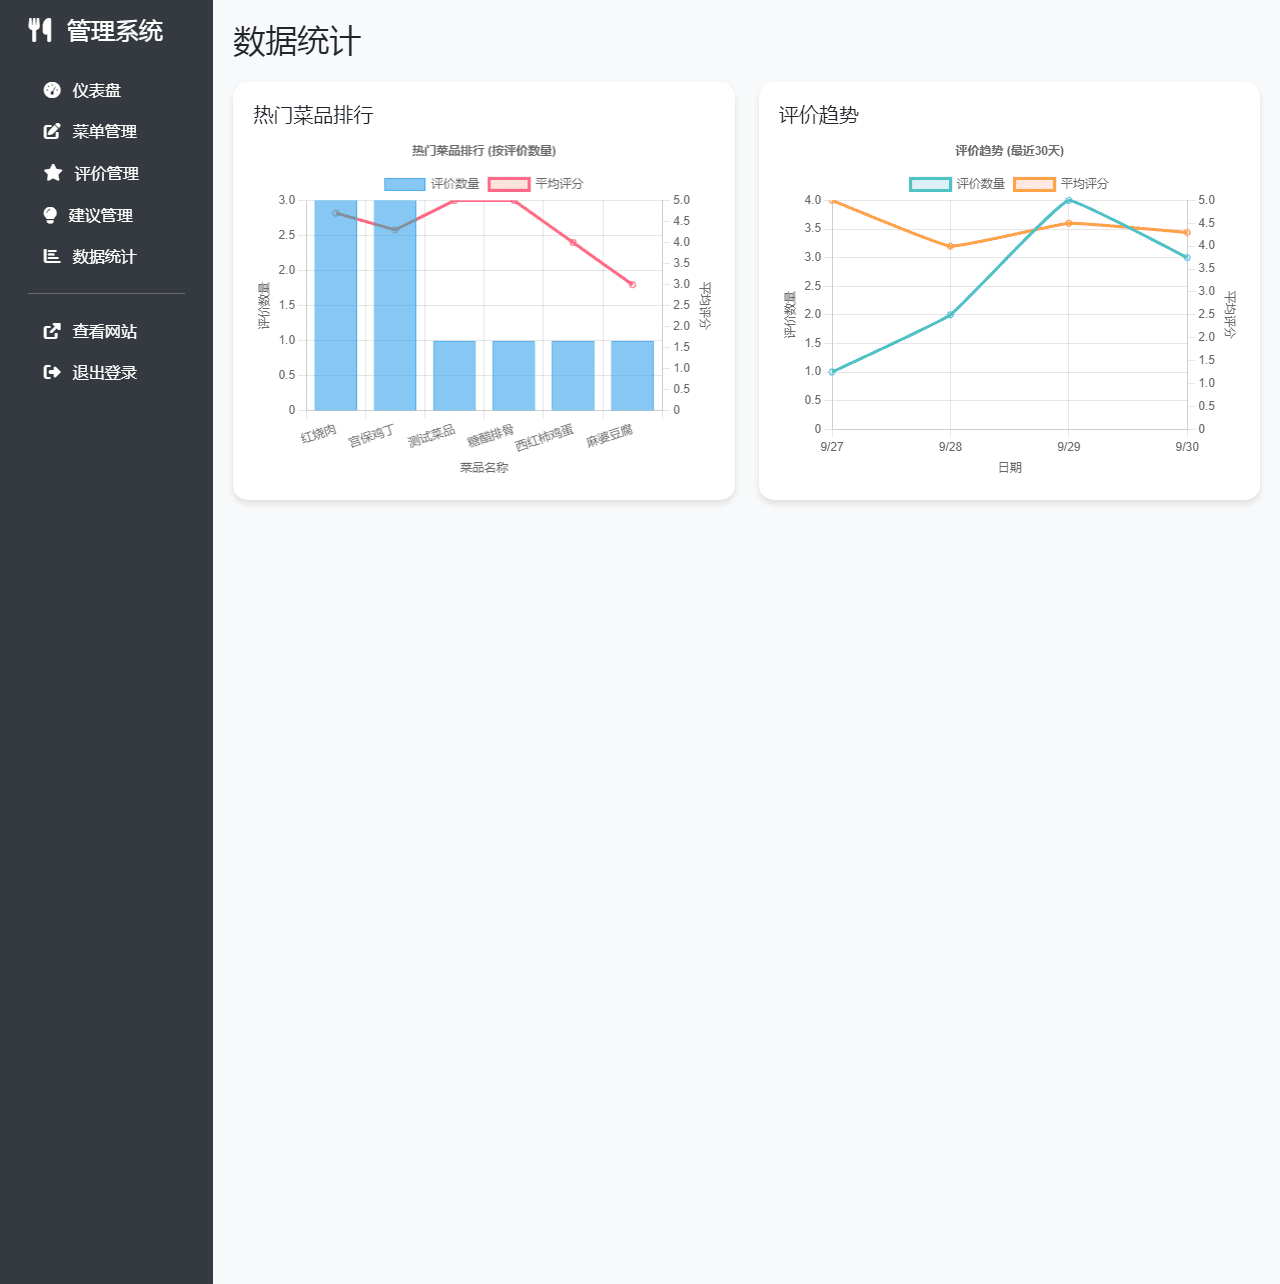
Task: Toggle orange 平均评分 legend in trend chart
Action: [x=1061, y=184]
